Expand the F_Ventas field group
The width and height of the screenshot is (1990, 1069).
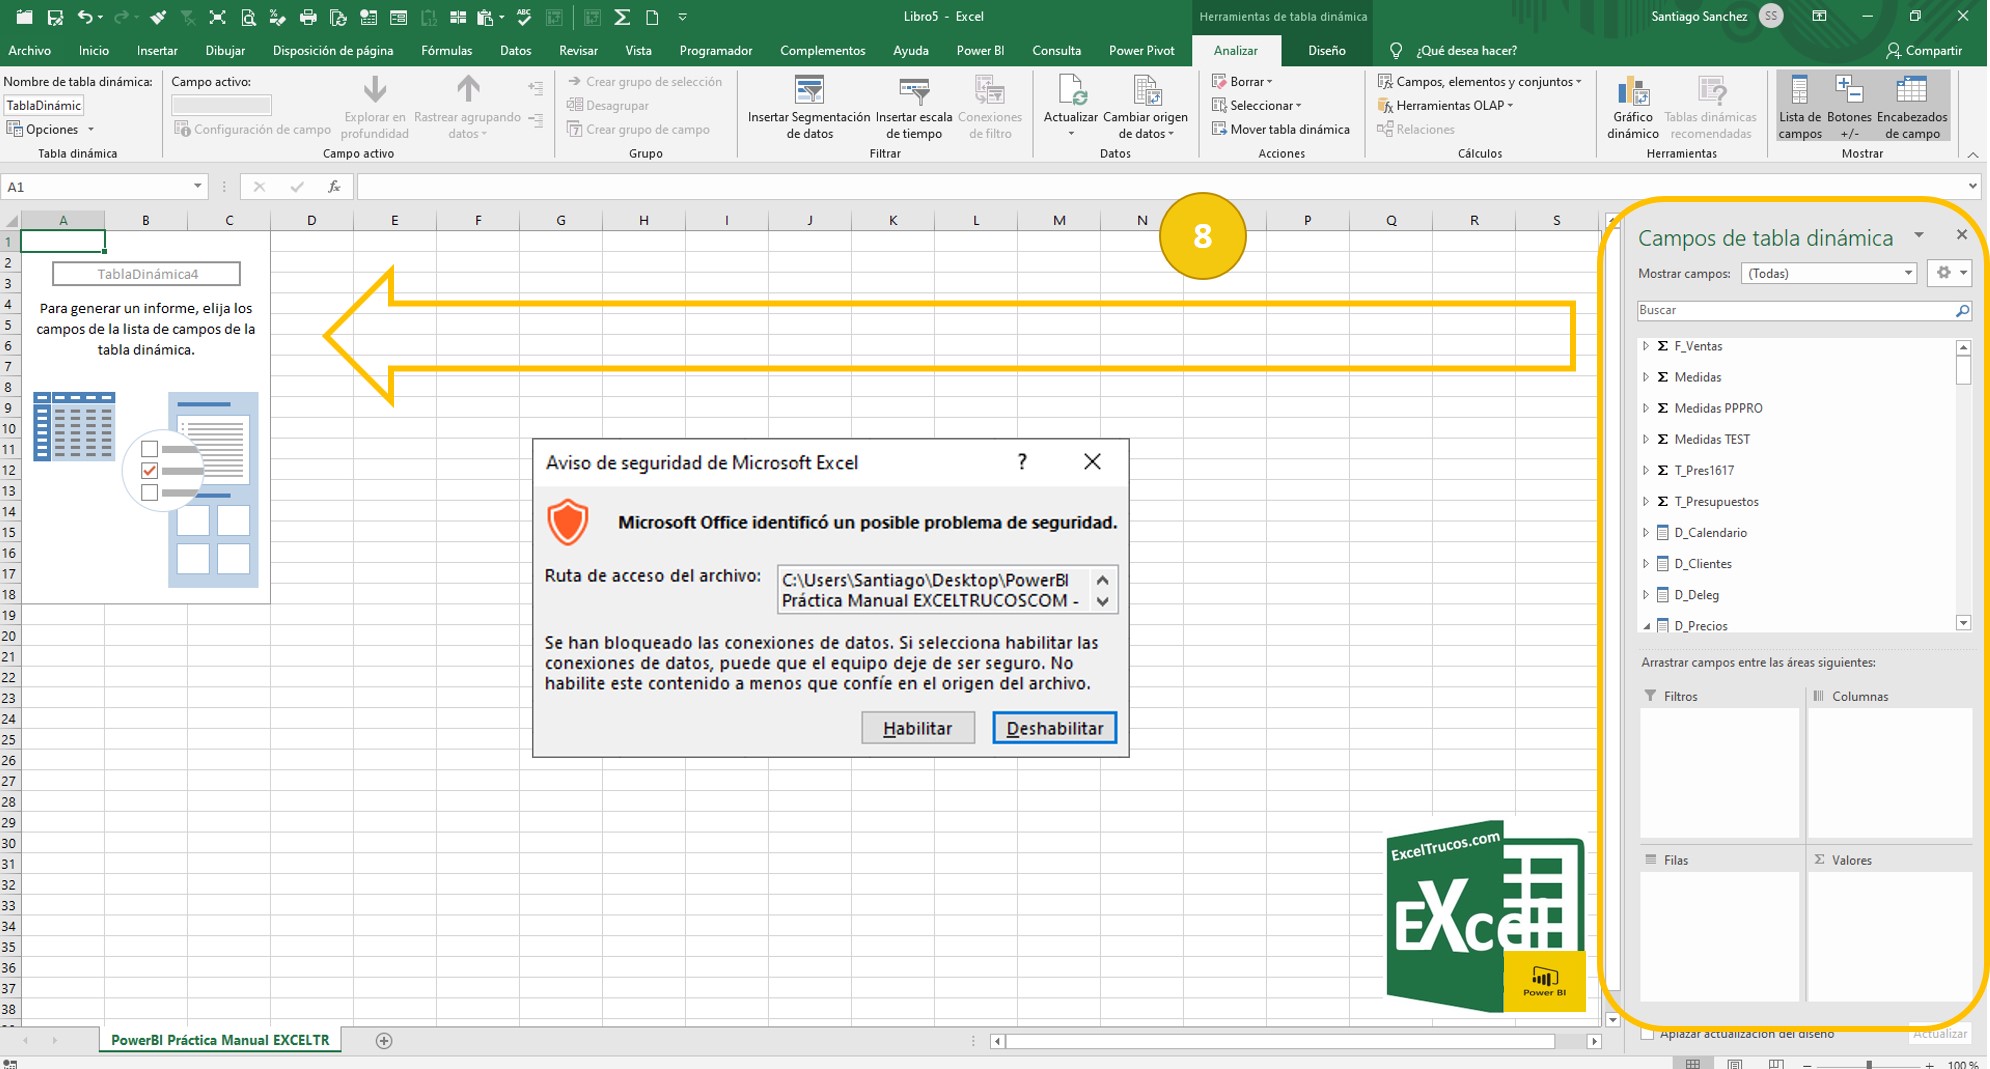1646,346
